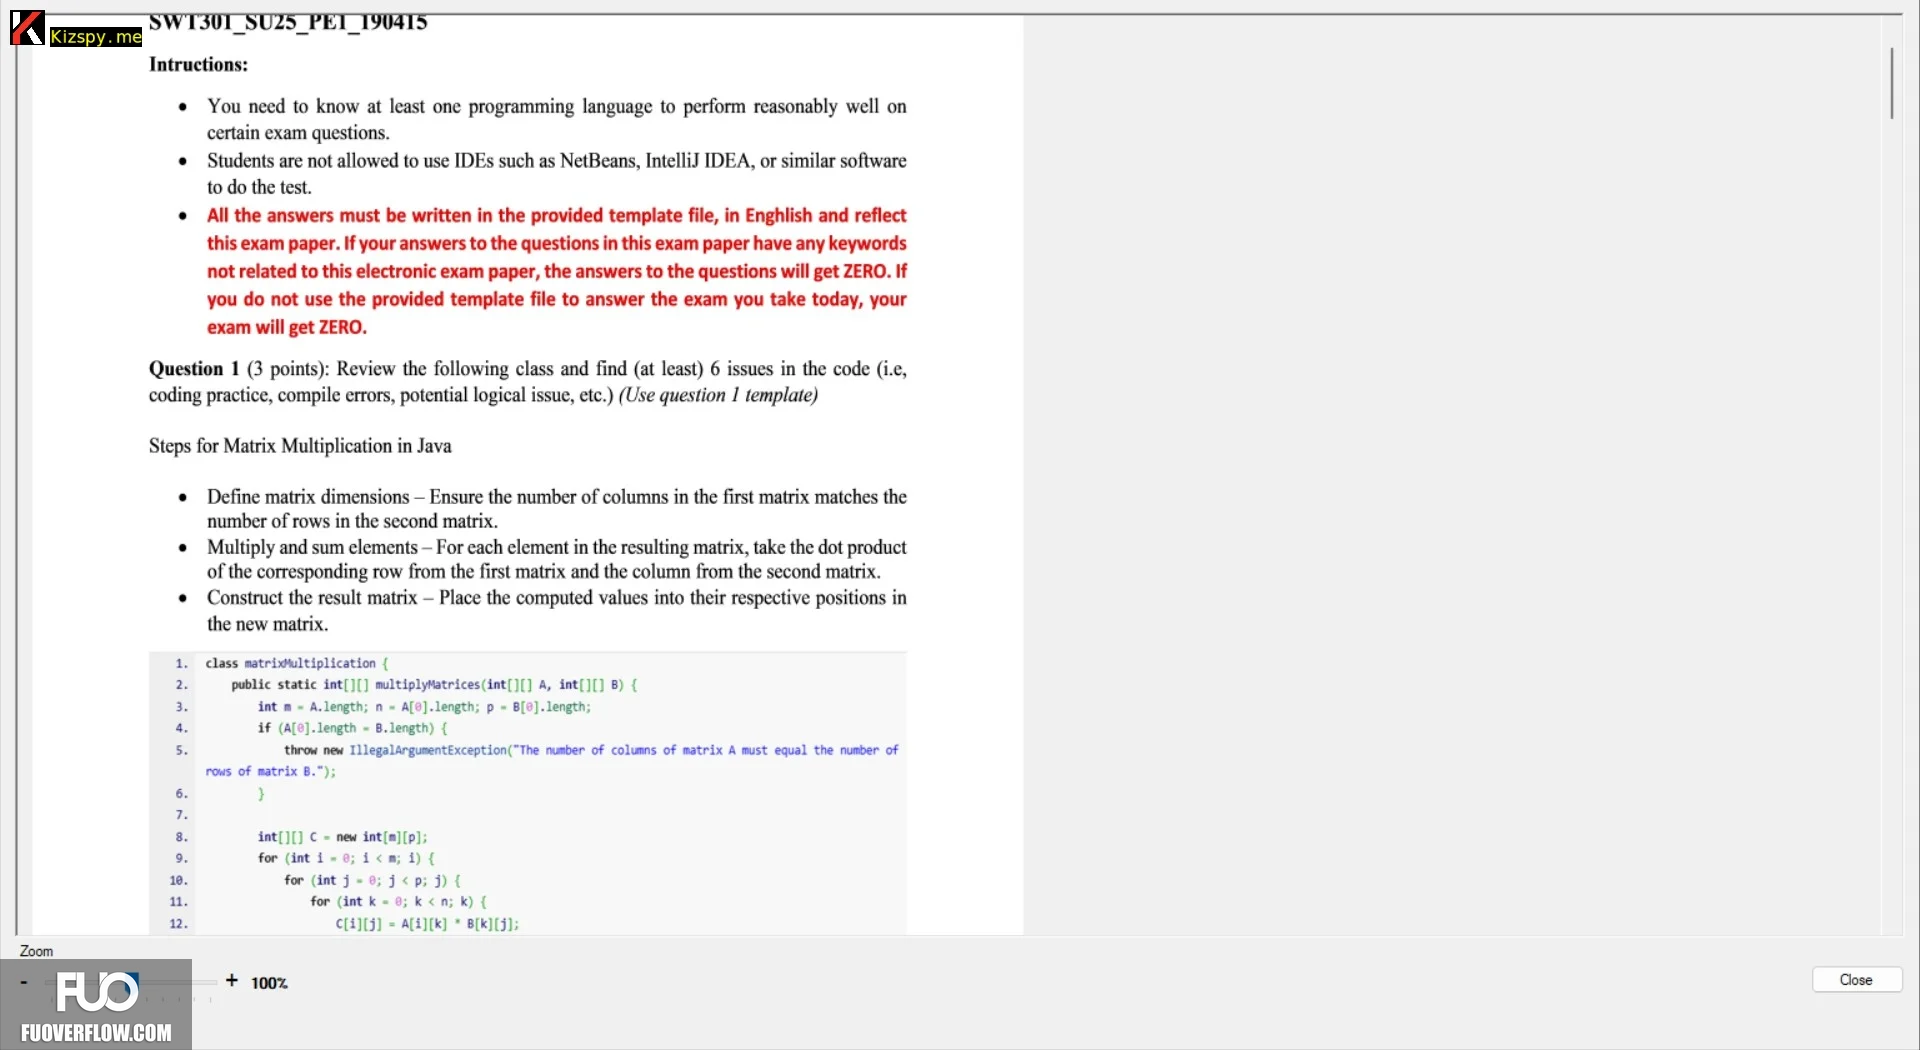1920x1050 pixels.
Task: Click the 'Intructions:' heading
Action: pos(198,64)
